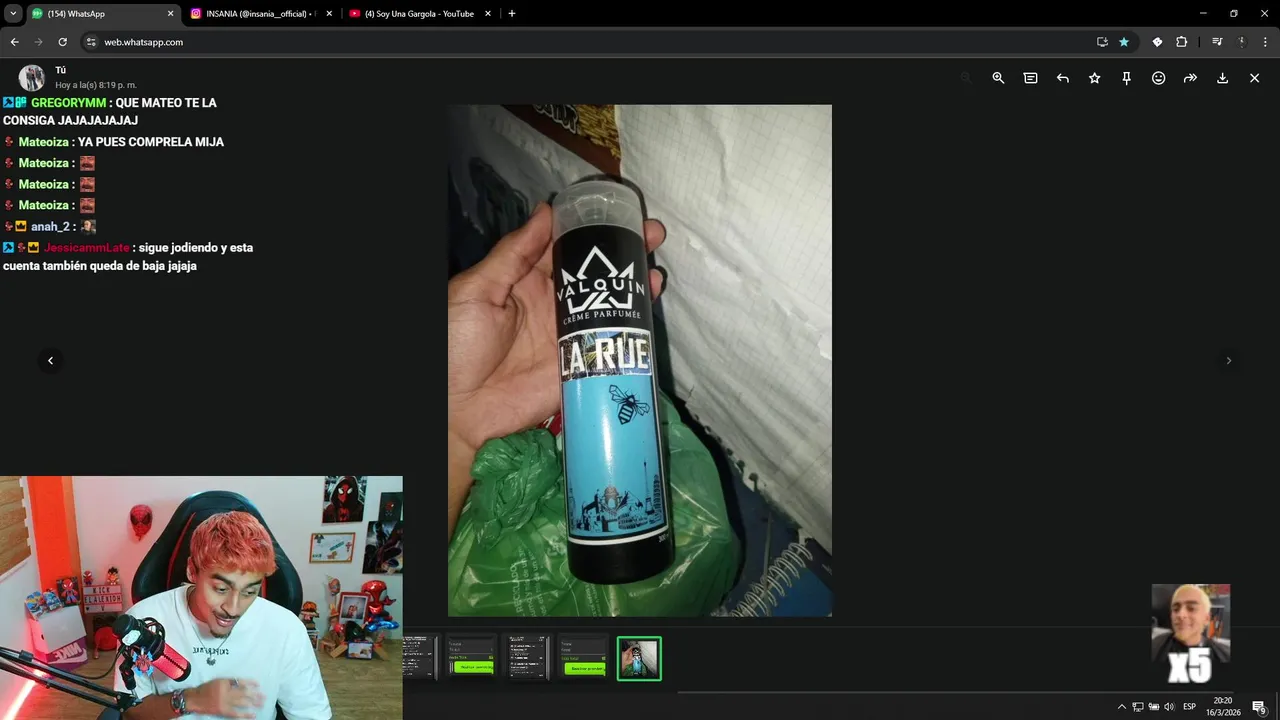Open fourth thumbnail with green button
This screenshot has width=1280, height=720.
[x=583, y=658]
